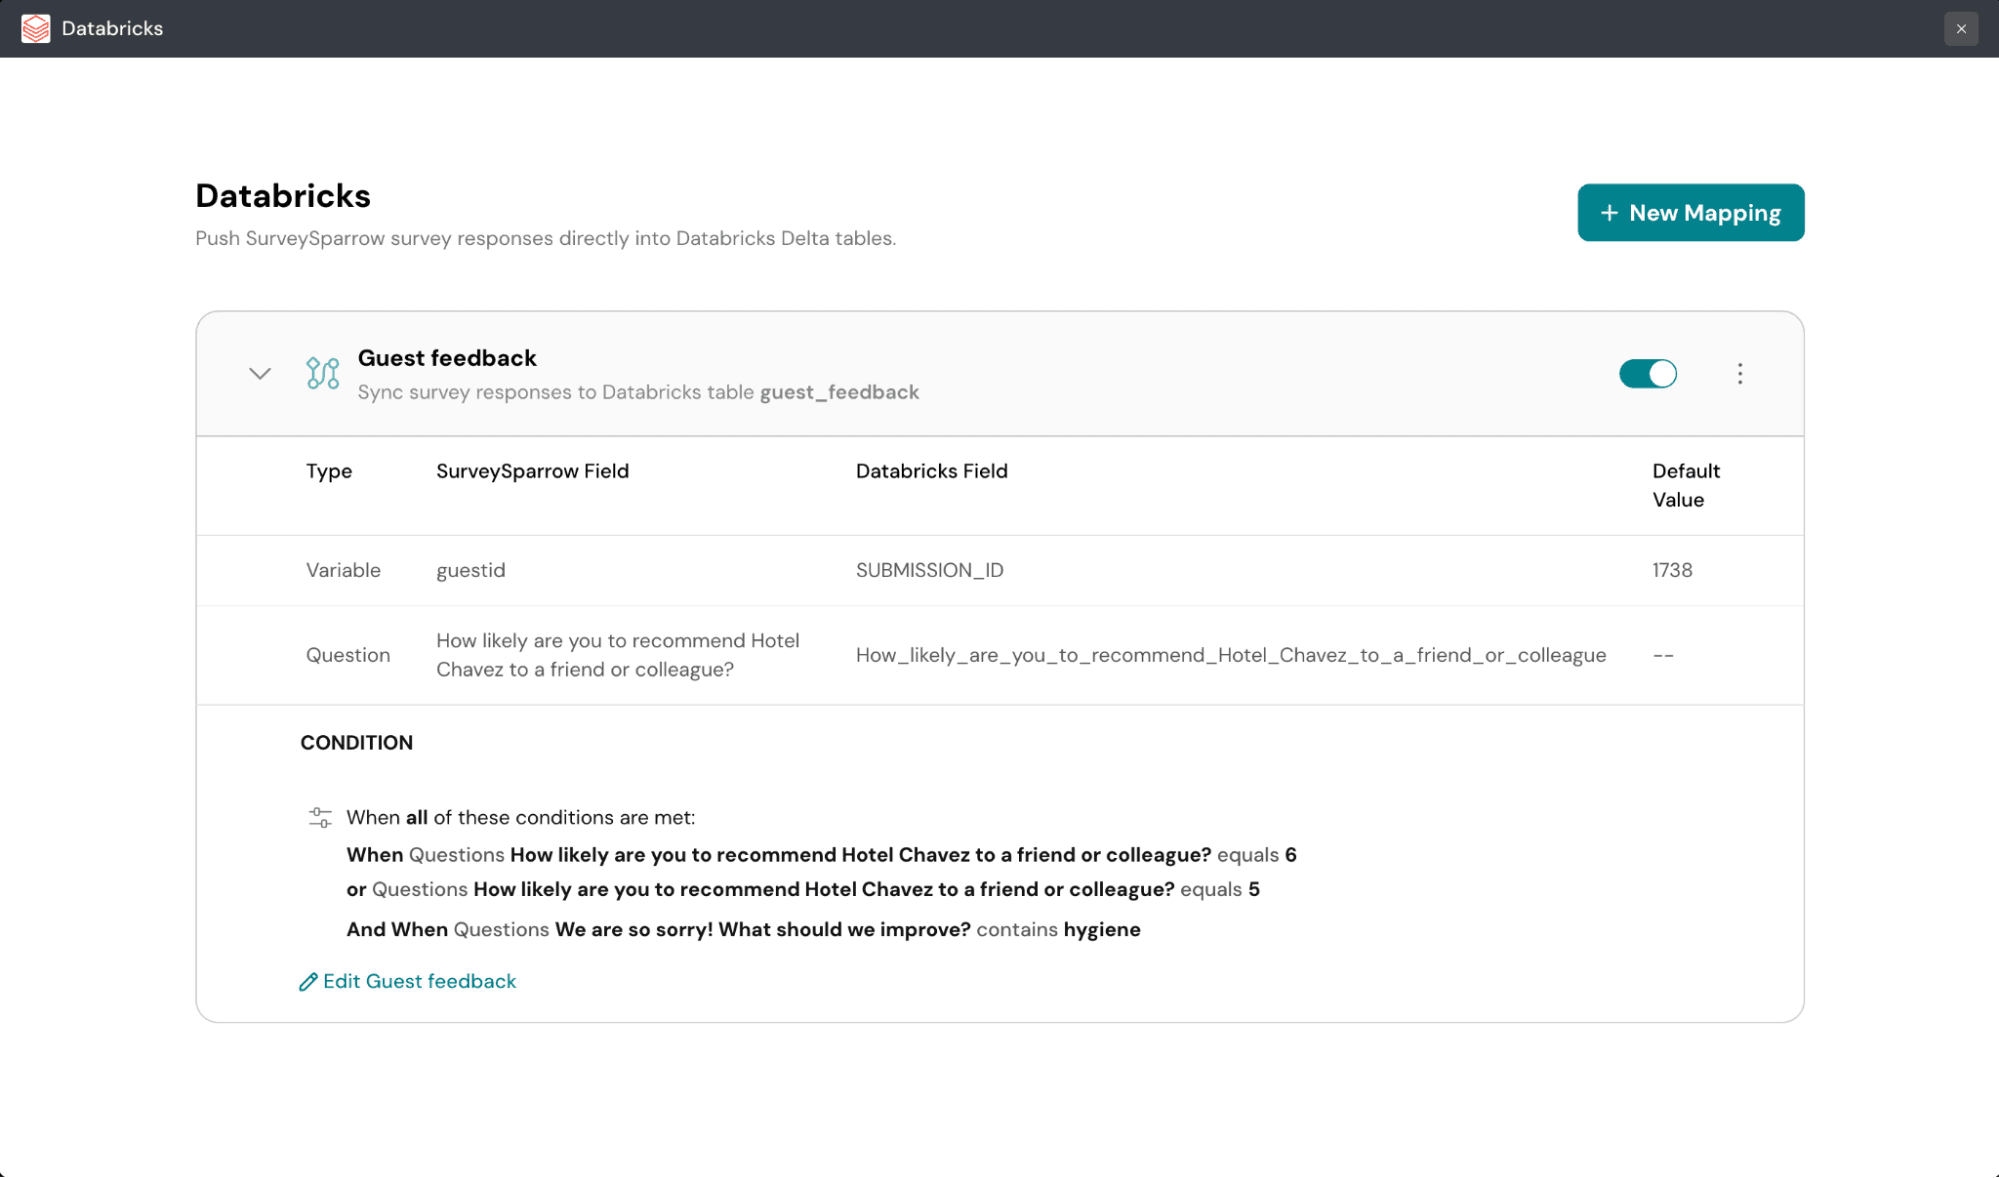Screen dimensions: 1999x1178
Task: Disable the Guest feedback mapping toggle
Action: click(1647, 373)
